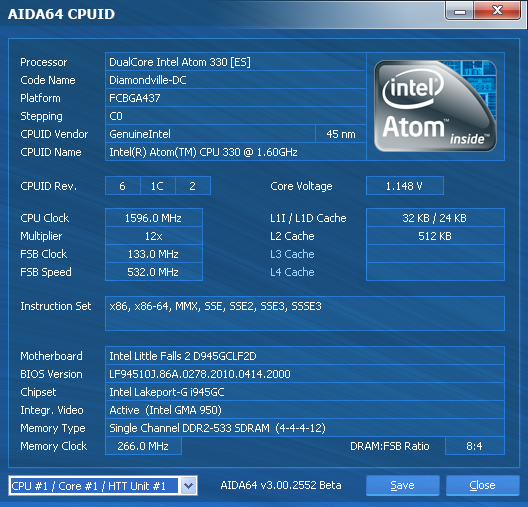
Task: Click the DRAM:FSB Ratio 8:4 box
Action: (475, 446)
